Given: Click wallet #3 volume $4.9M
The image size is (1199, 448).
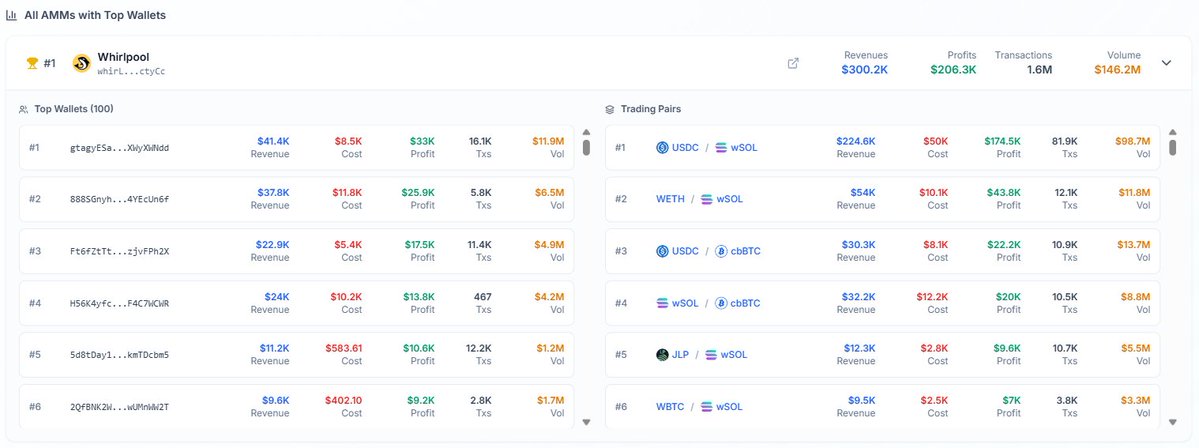Looking at the screenshot, I should 548,245.
